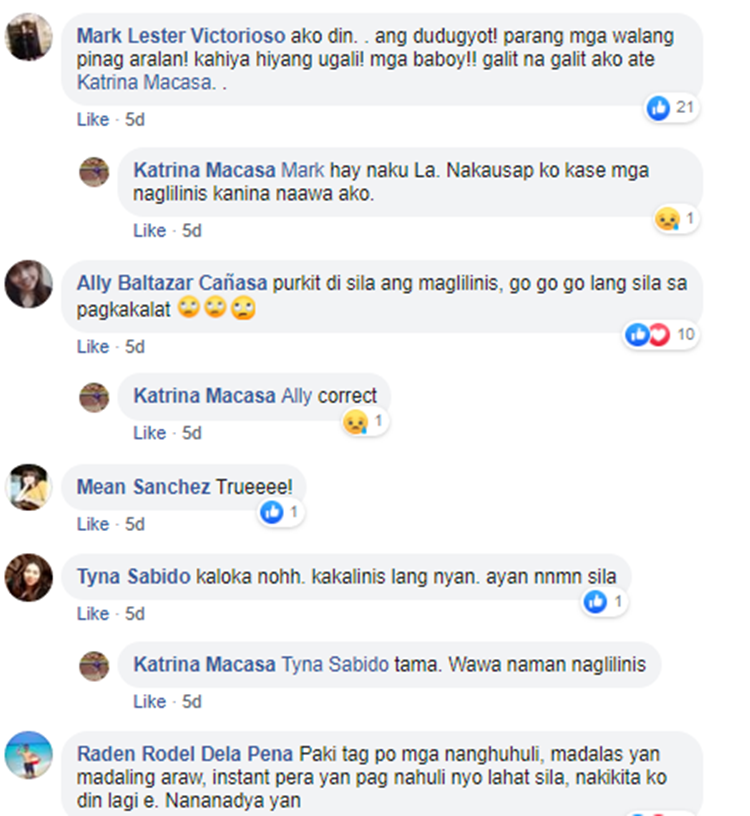Click the like and heart reactions showing 10
Screen dimensions: 750x816
click(x=660, y=335)
